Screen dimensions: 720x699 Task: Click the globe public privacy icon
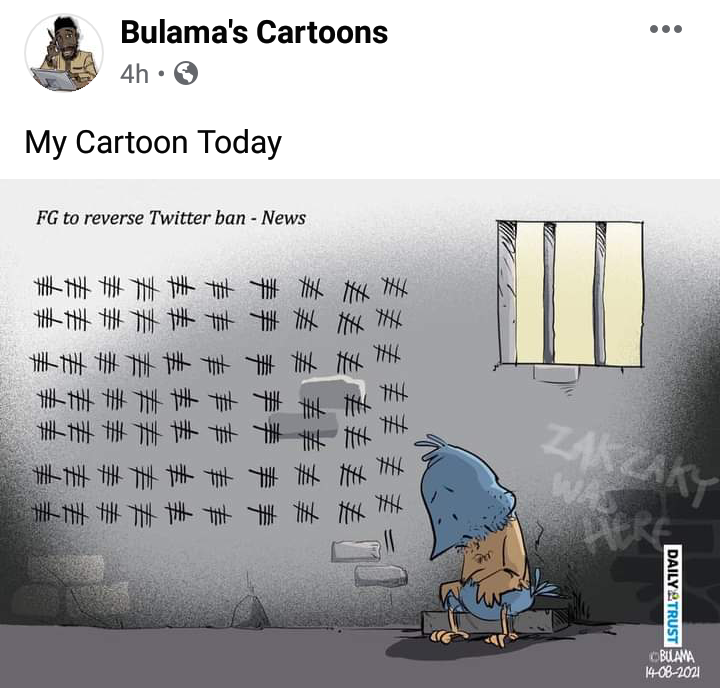(x=186, y=73)
